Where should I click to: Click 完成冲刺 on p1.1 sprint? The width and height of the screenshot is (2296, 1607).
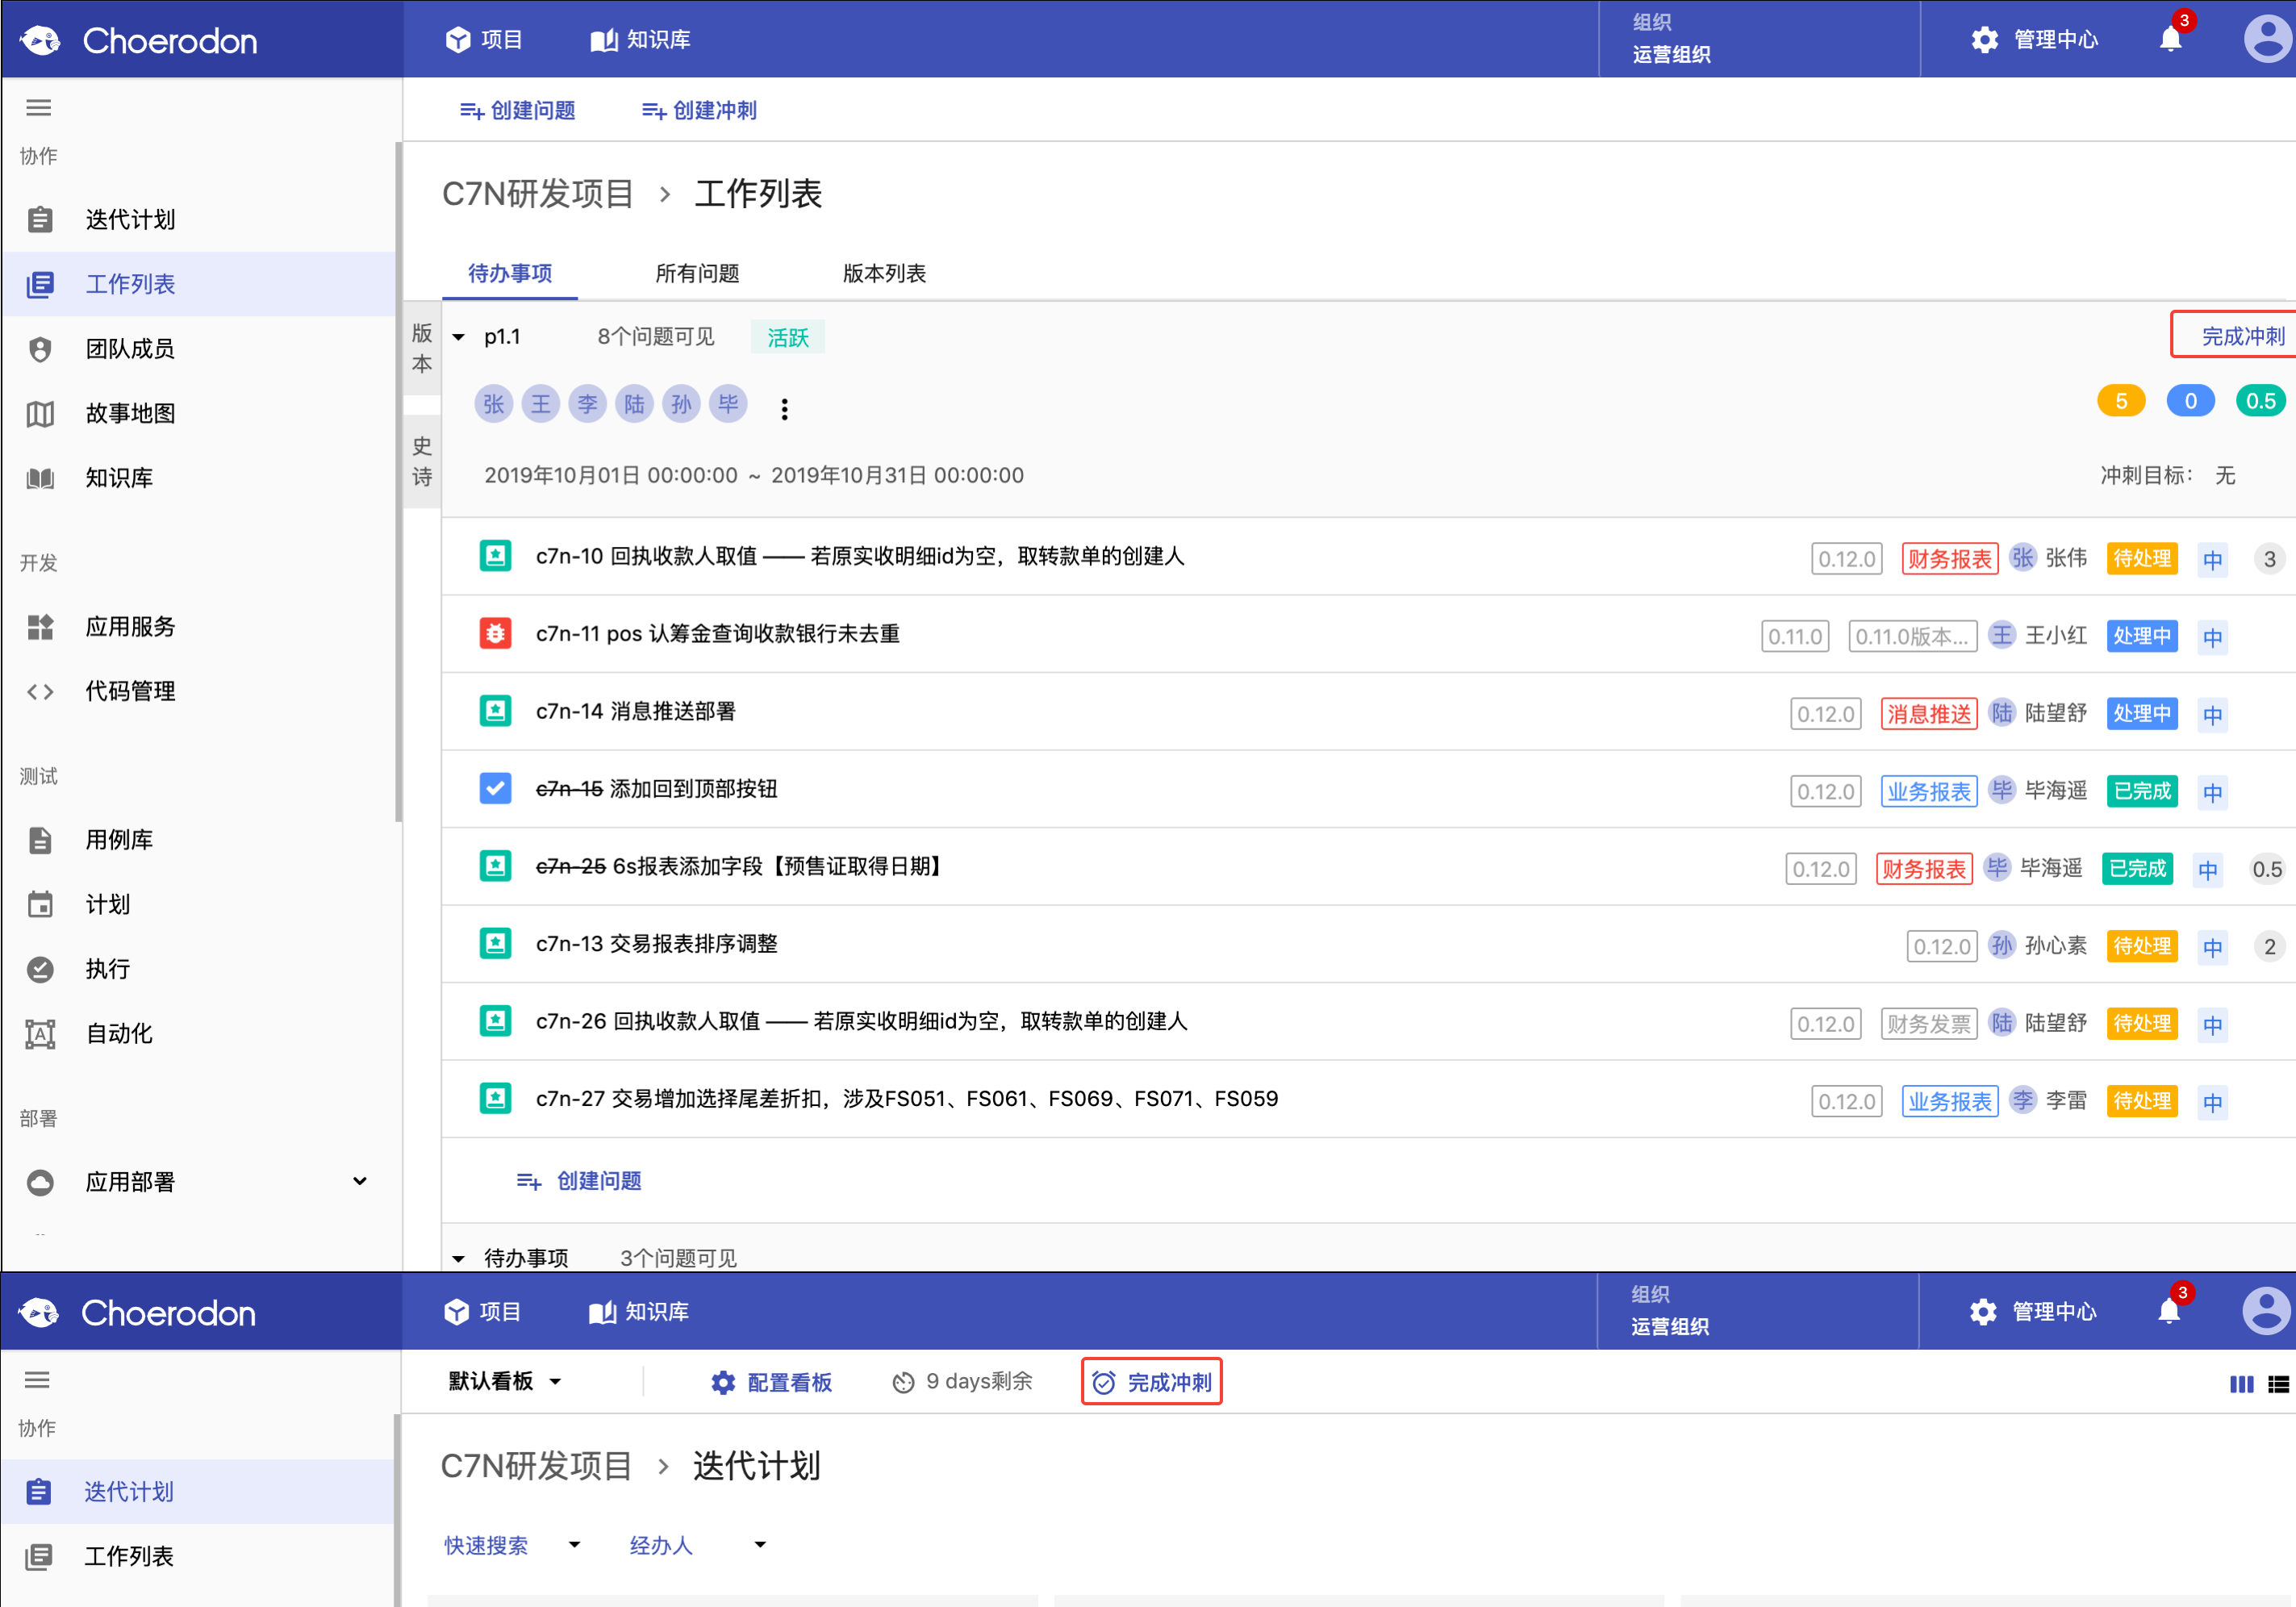tap(2242, 336)
